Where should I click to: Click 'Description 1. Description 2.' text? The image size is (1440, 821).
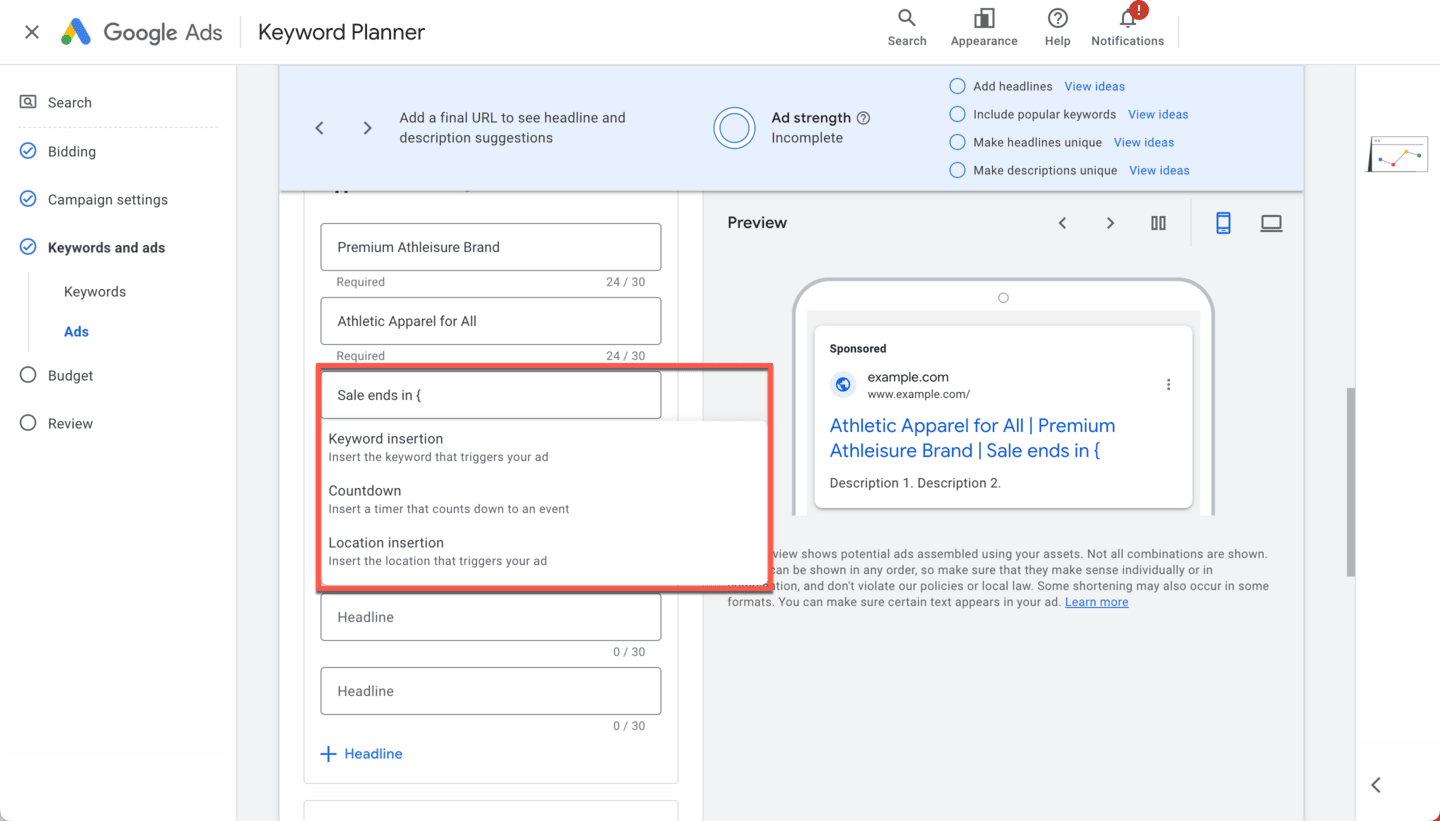coord(915,483)
